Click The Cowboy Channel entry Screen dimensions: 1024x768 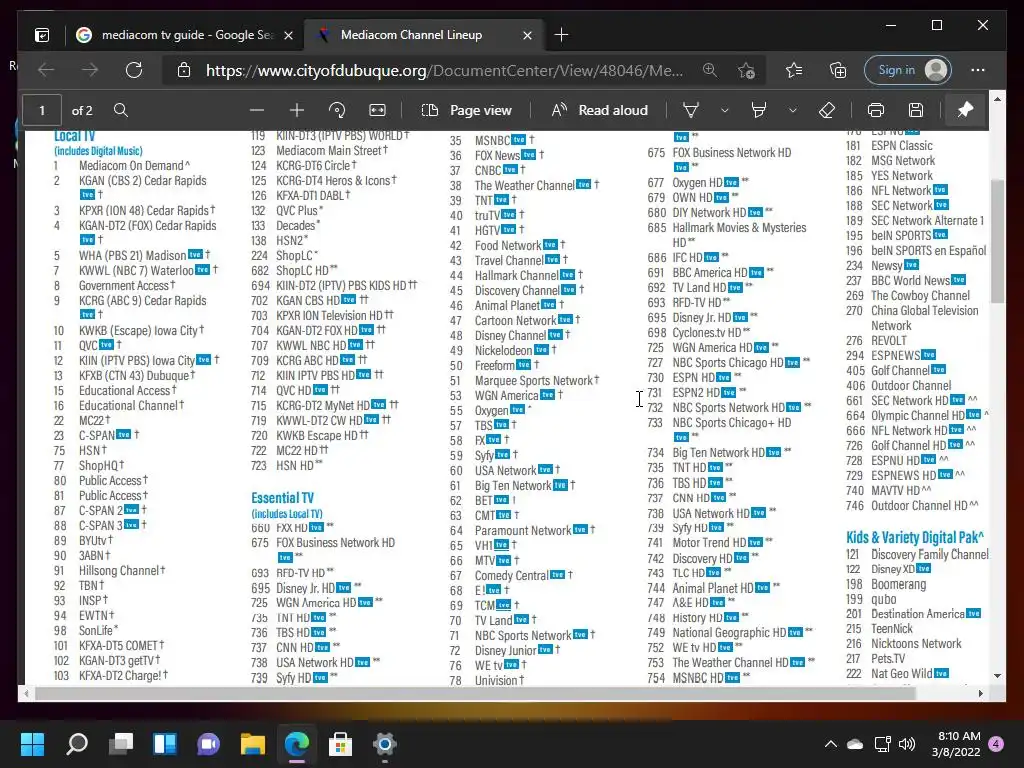[908, 296]
